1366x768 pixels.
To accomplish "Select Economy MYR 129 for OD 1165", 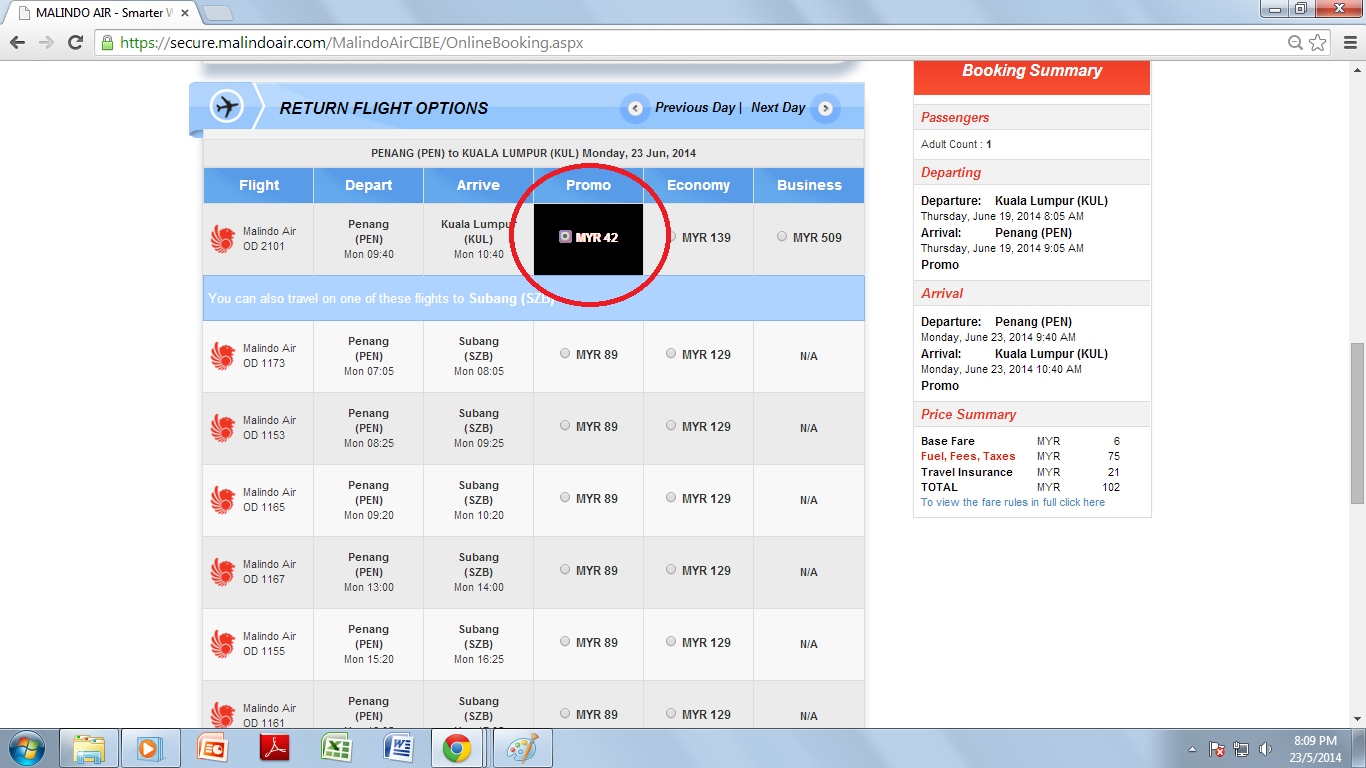I will tap(671, 497).
